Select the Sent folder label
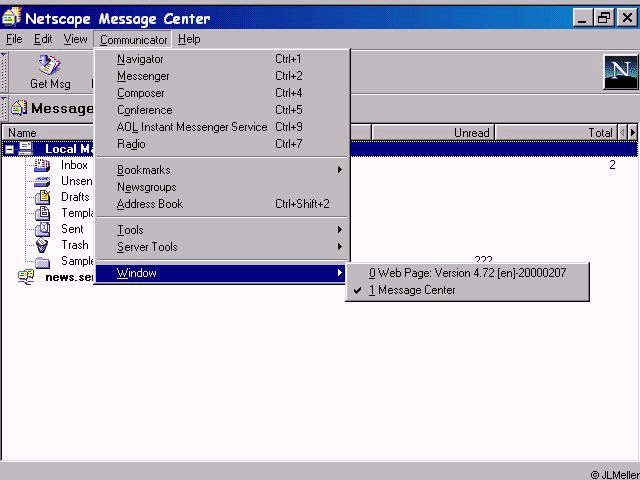The width and height of the screenshot is (640, 480). [72, 229]
